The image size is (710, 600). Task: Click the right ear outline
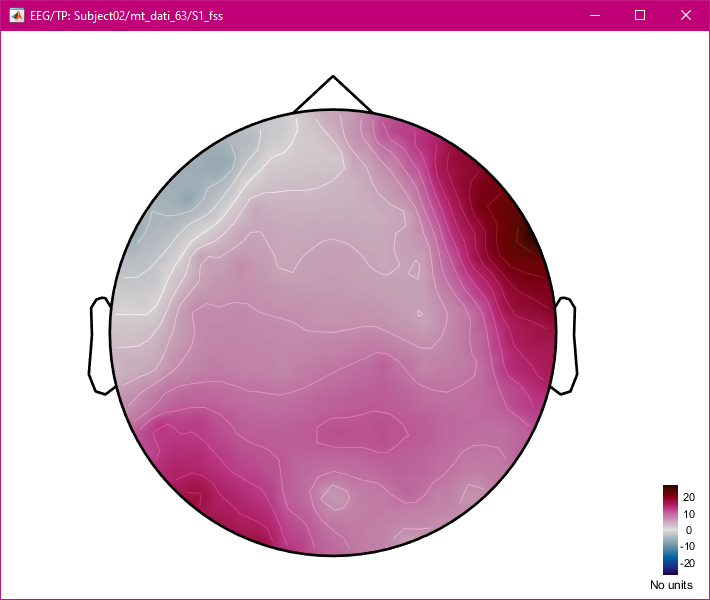[564, 346]
